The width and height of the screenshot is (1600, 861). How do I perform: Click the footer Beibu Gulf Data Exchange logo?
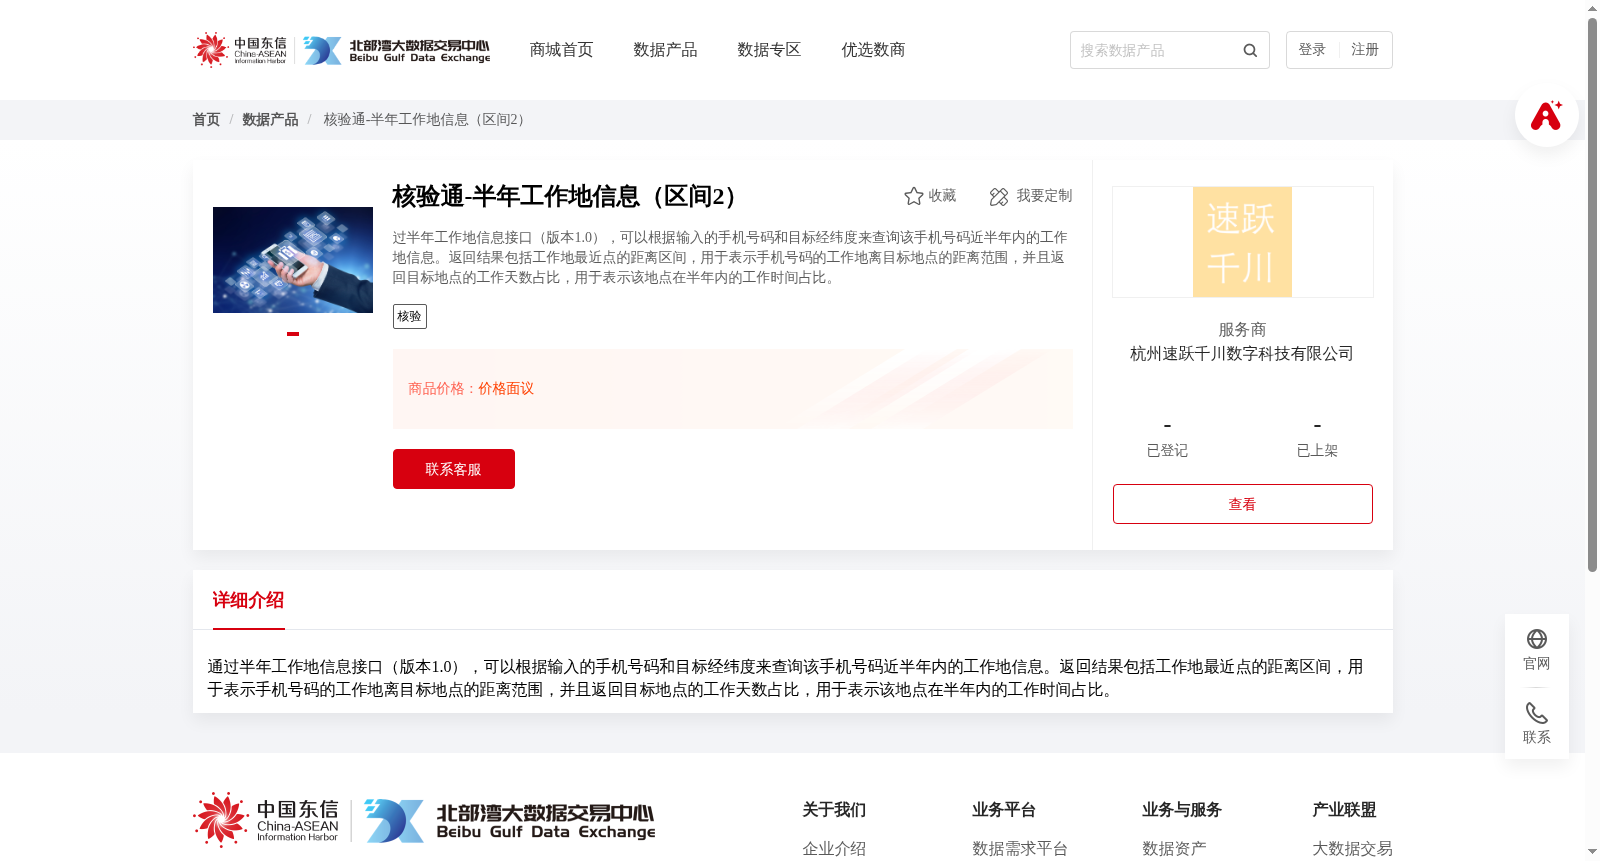pyautogui.click(x=510, y=821)
